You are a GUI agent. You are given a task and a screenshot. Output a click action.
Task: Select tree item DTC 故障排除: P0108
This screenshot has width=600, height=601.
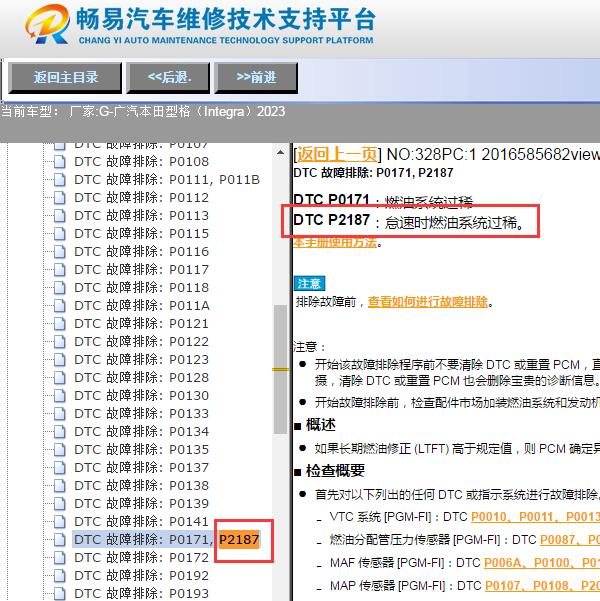point(141,162)
